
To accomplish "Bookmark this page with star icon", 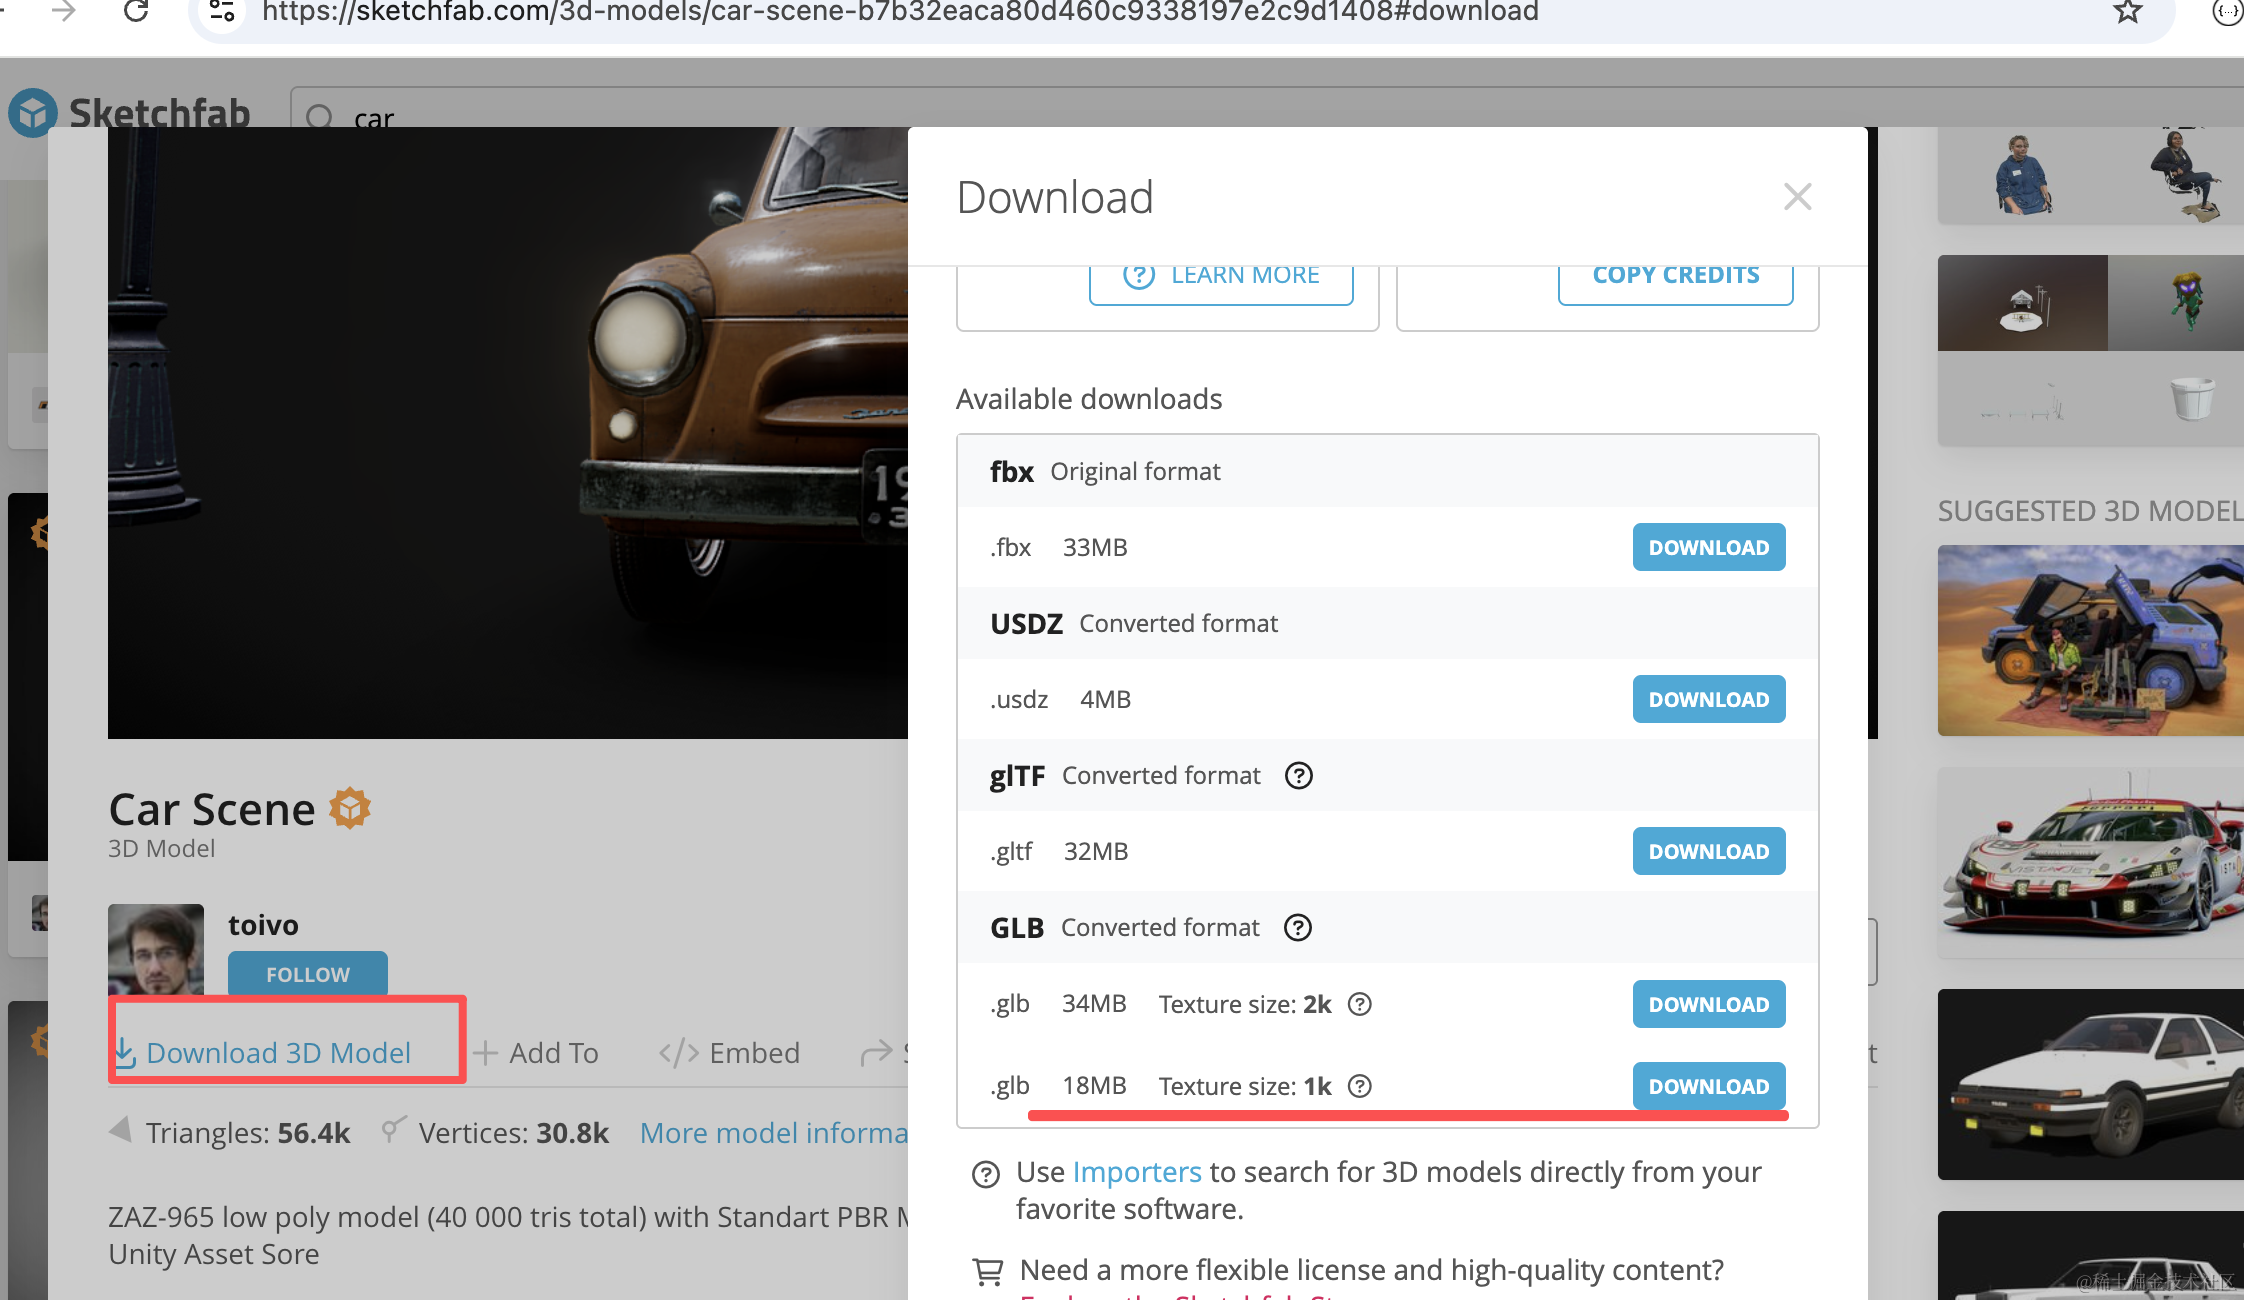I will [2127, 11].
